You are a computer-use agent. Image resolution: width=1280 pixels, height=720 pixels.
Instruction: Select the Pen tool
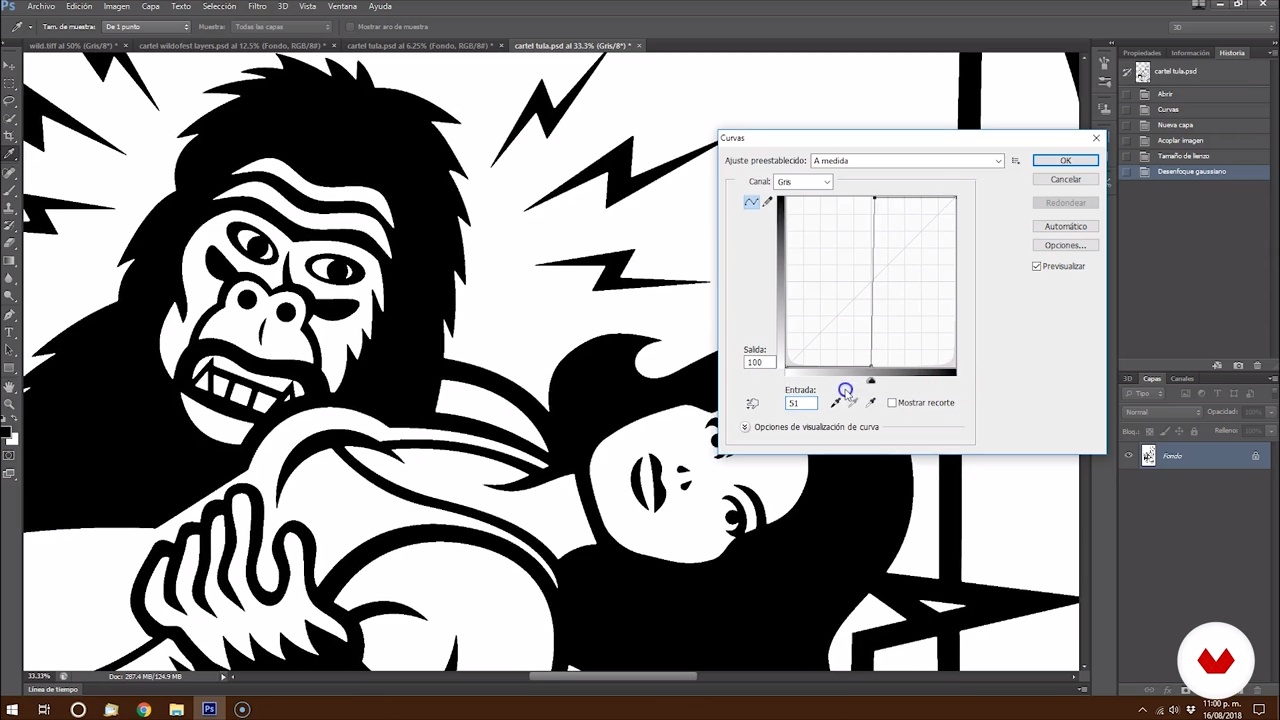click(x=9, y=314)
